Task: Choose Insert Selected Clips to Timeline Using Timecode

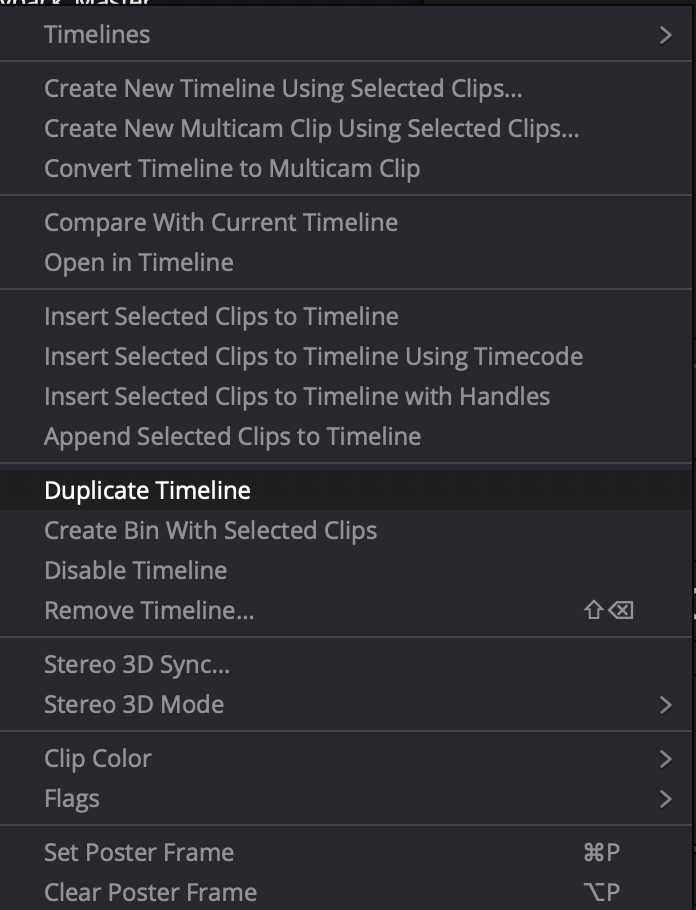Action: [346, 357]
